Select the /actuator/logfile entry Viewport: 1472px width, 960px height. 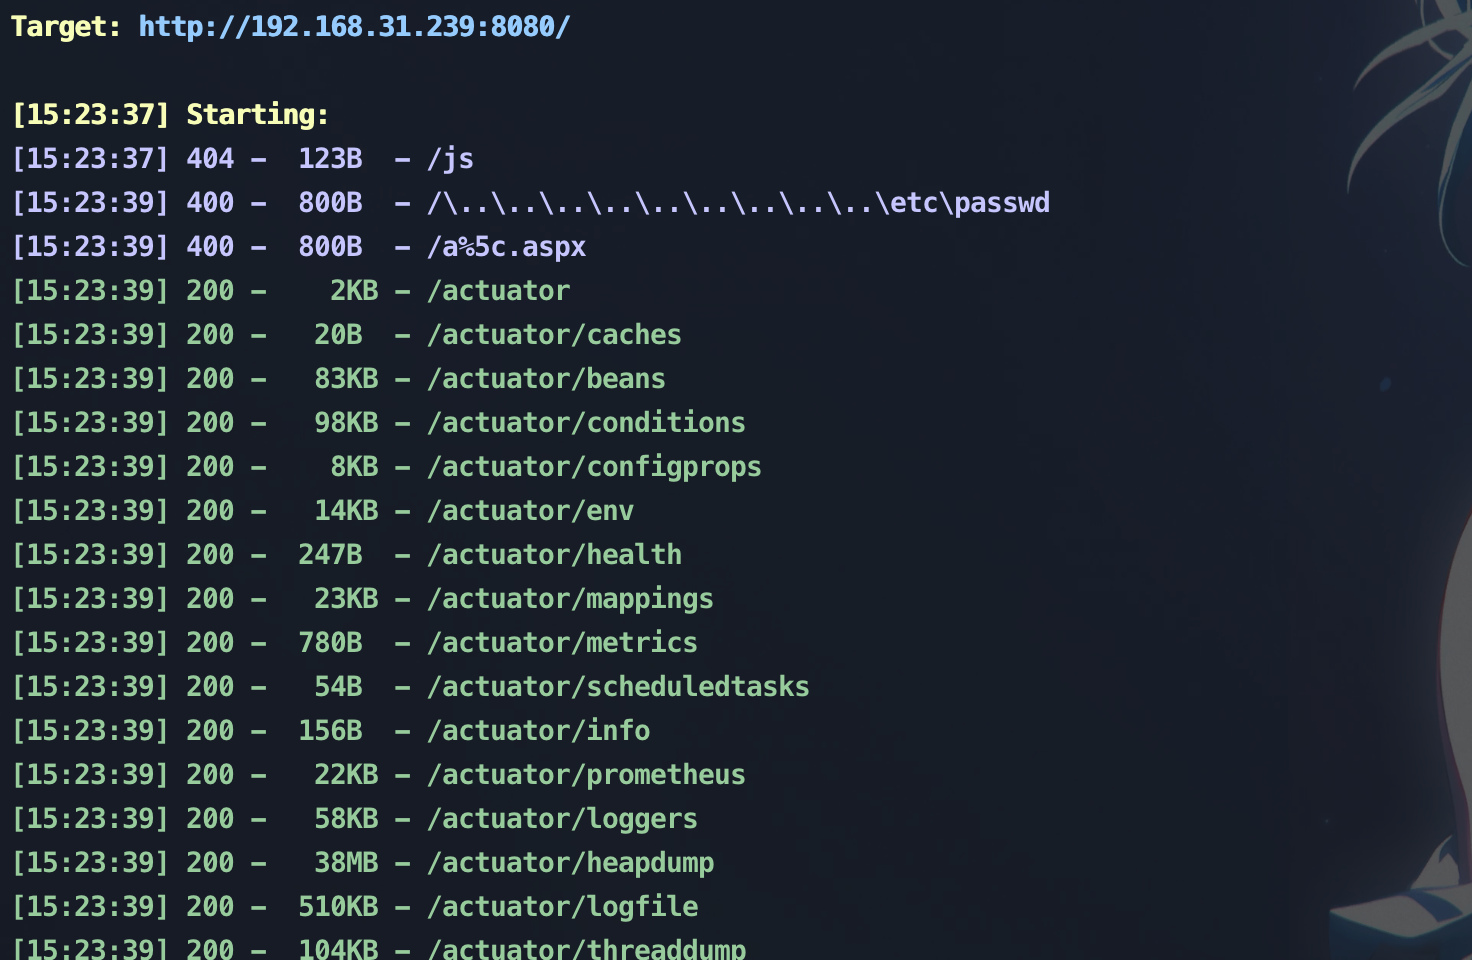(562, 907)
